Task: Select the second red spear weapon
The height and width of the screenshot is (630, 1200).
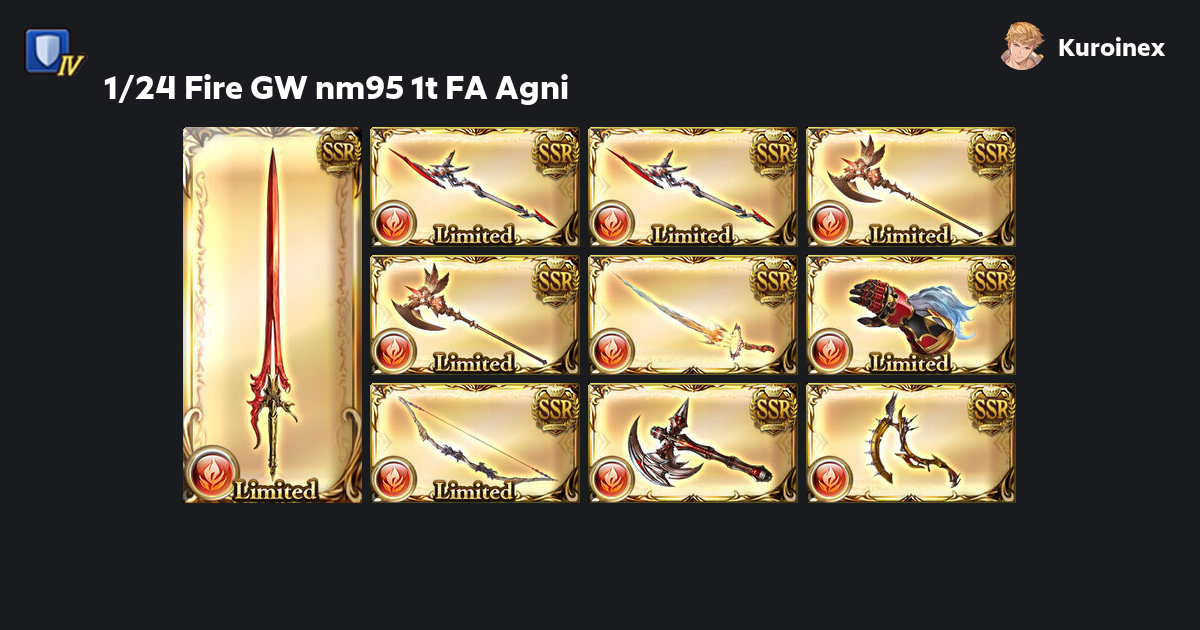Action: 693,187
